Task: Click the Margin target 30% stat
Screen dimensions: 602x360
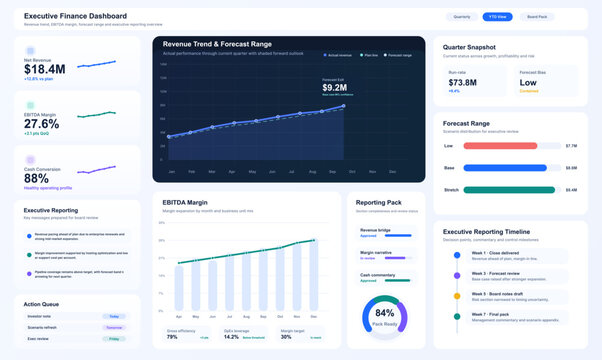Action: coord(301,334)
